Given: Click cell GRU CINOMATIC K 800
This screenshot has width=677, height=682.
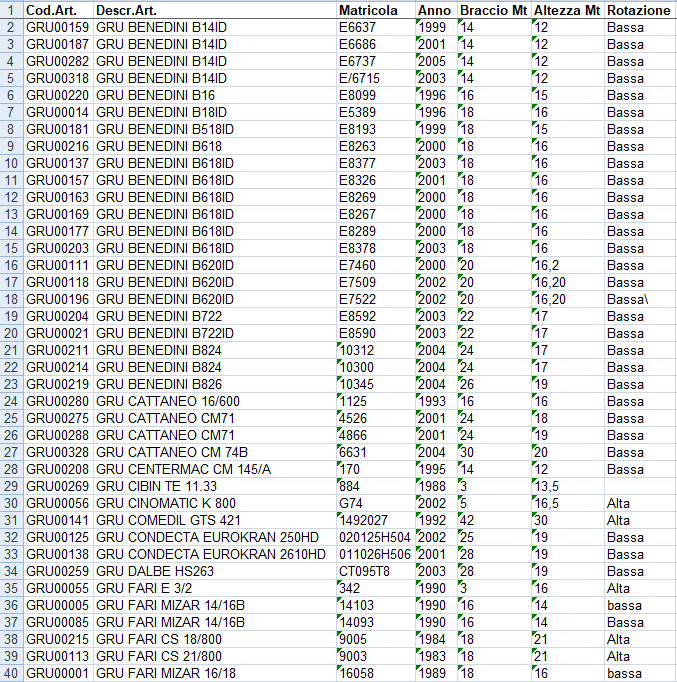Looking at the screenshot, I should (215, 503).
